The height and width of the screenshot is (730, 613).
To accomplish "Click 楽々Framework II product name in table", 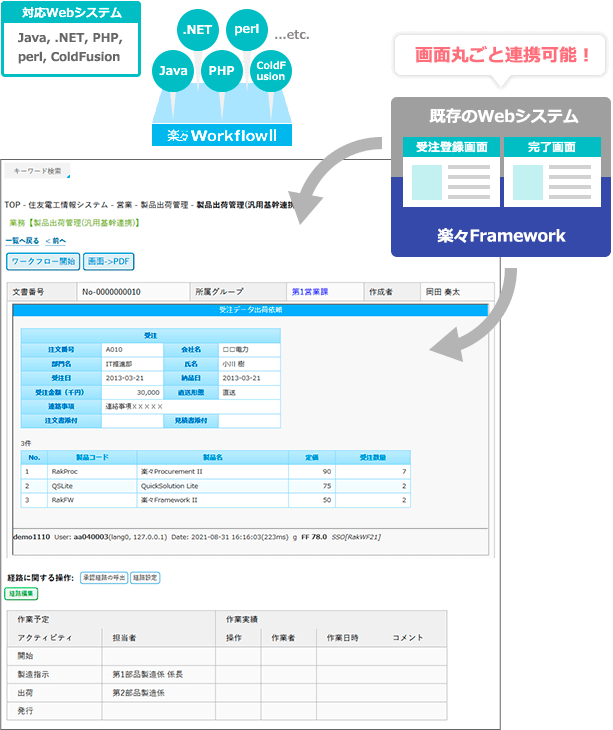I will coord(169,500).
